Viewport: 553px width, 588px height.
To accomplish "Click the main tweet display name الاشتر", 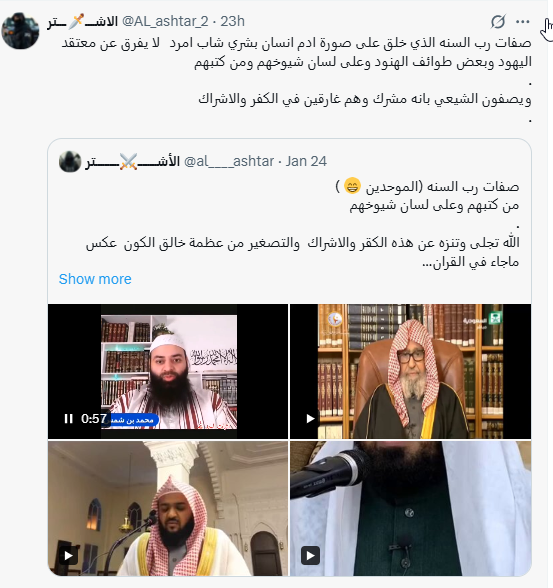I will pyautogui.click(x=82, y=21).
